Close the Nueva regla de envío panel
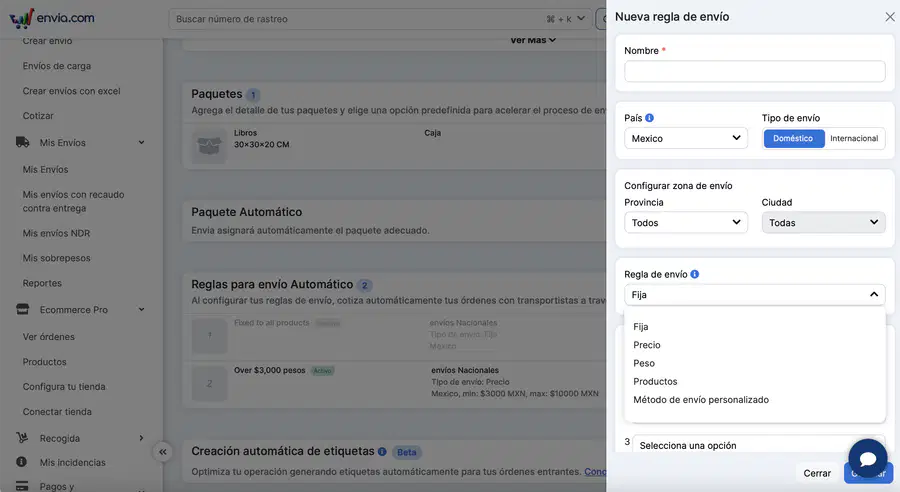The width and height of the screenshot is (900, 492). pos(890,17)
